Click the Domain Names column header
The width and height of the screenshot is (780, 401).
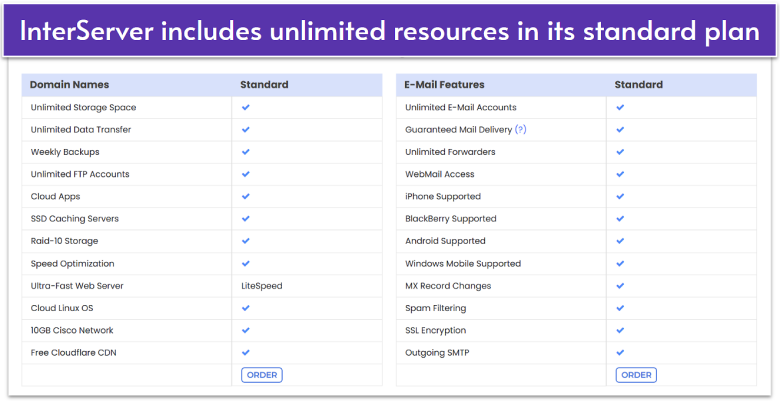(69, 85)
